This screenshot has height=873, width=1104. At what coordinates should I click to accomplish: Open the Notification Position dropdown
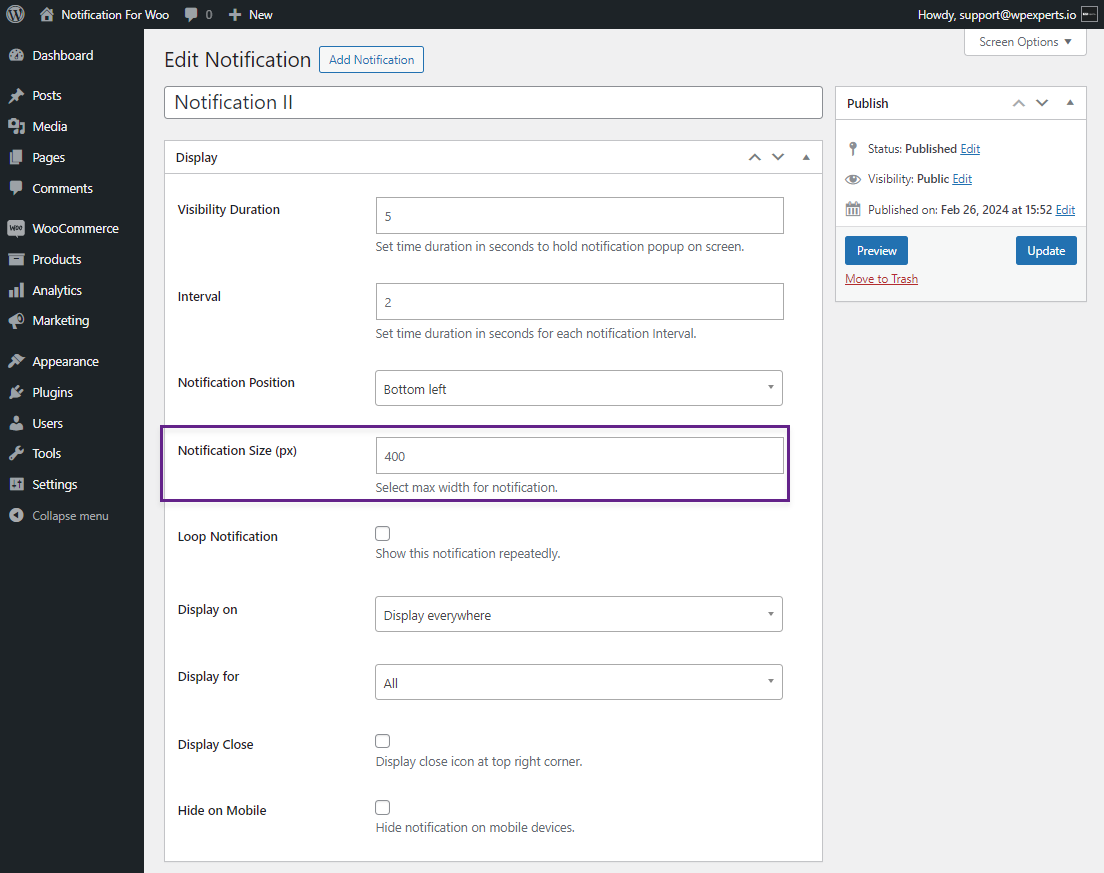tap(579, 388)
